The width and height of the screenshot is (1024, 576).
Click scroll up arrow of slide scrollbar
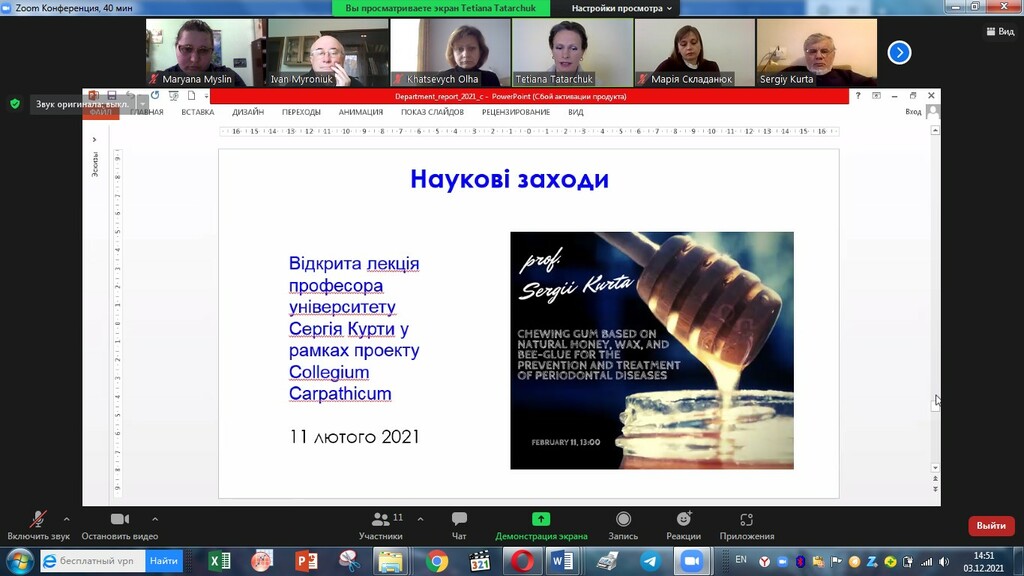[x=935, y=131]
